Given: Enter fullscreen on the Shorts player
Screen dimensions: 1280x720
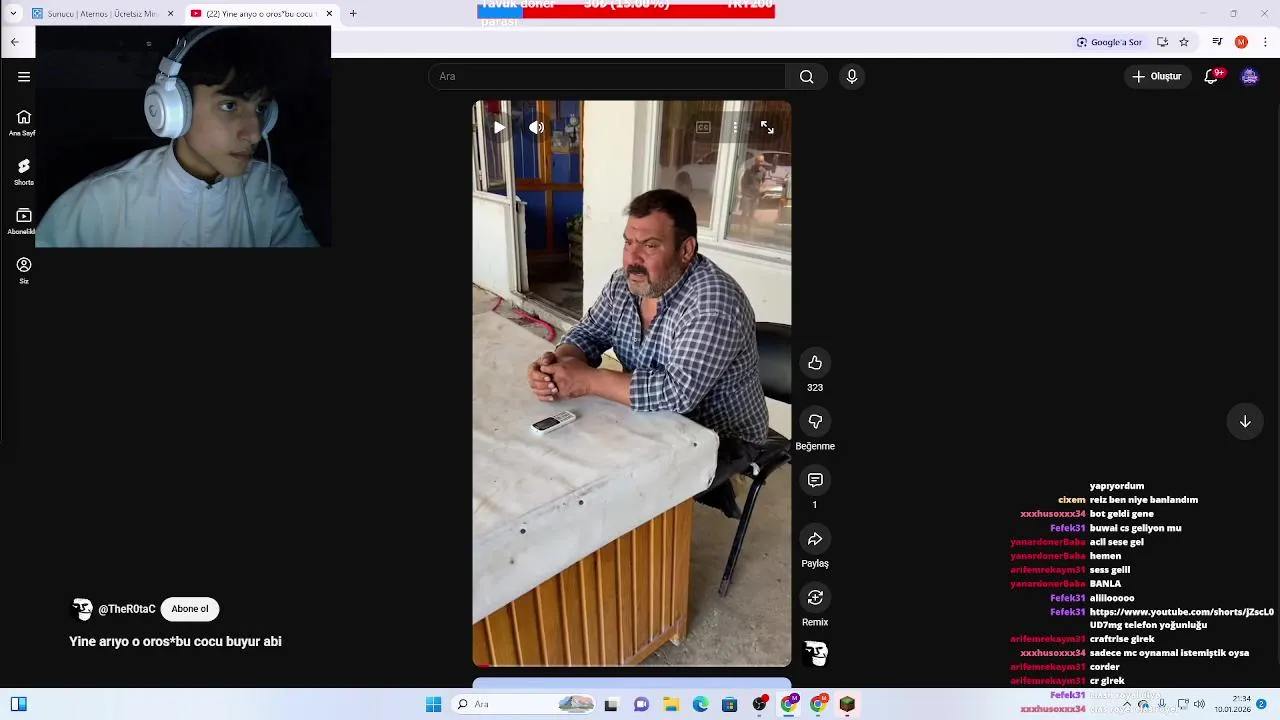Looking at the screenshot, I should (x=767, y=127).
